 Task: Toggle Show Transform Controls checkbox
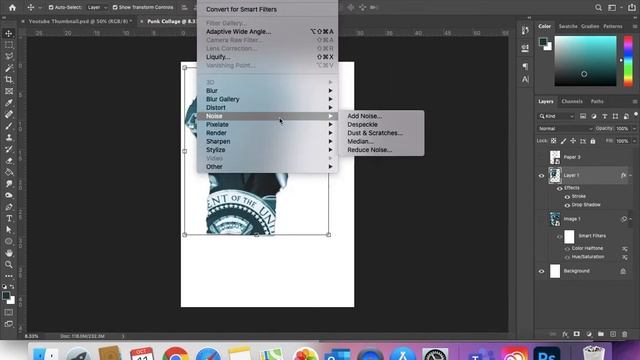coord(115,7)
